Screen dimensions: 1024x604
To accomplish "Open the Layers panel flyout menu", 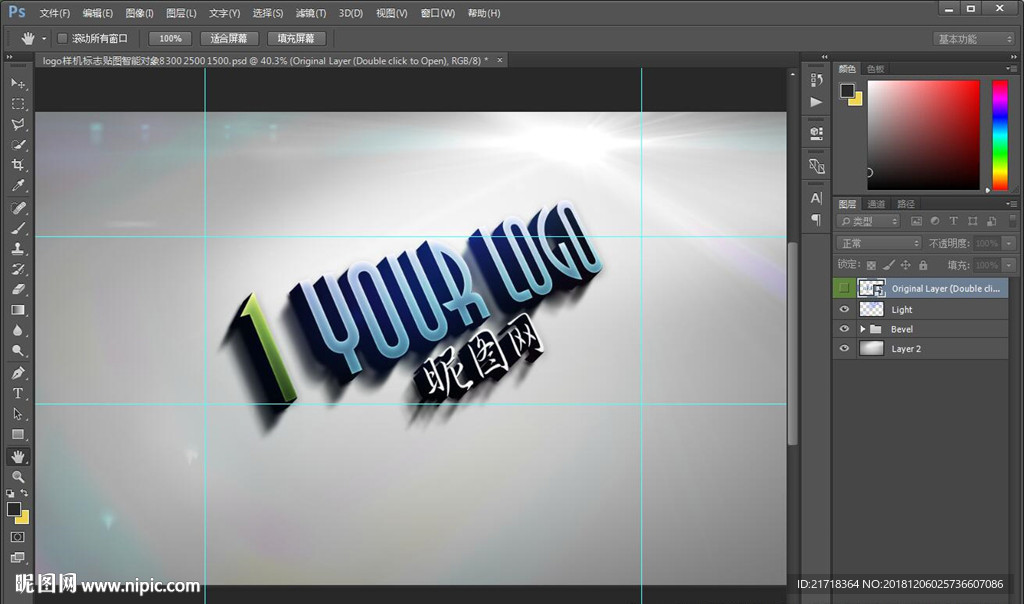I will pos(1011,204).
